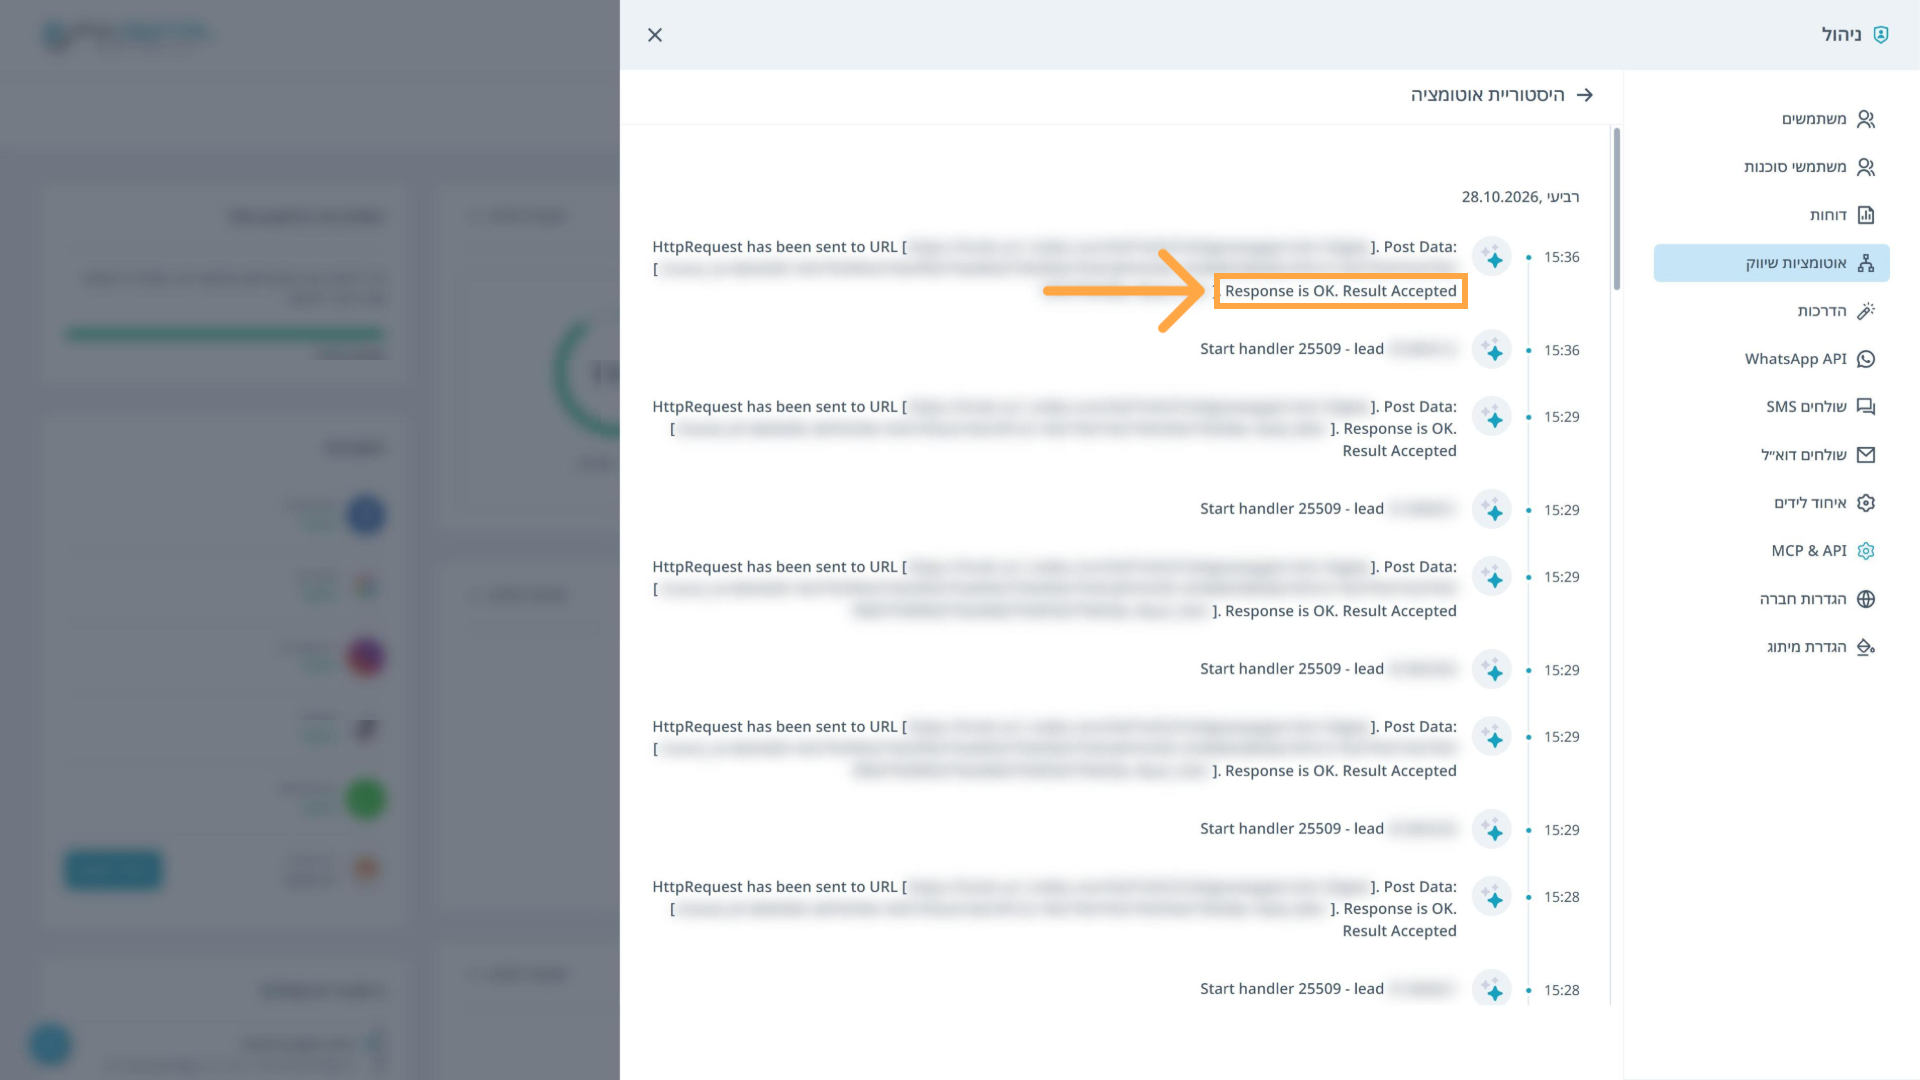Click the vertical scrollbar of the history list
Screen dimensions: 1920x1080
click(x=1616, y=209)
